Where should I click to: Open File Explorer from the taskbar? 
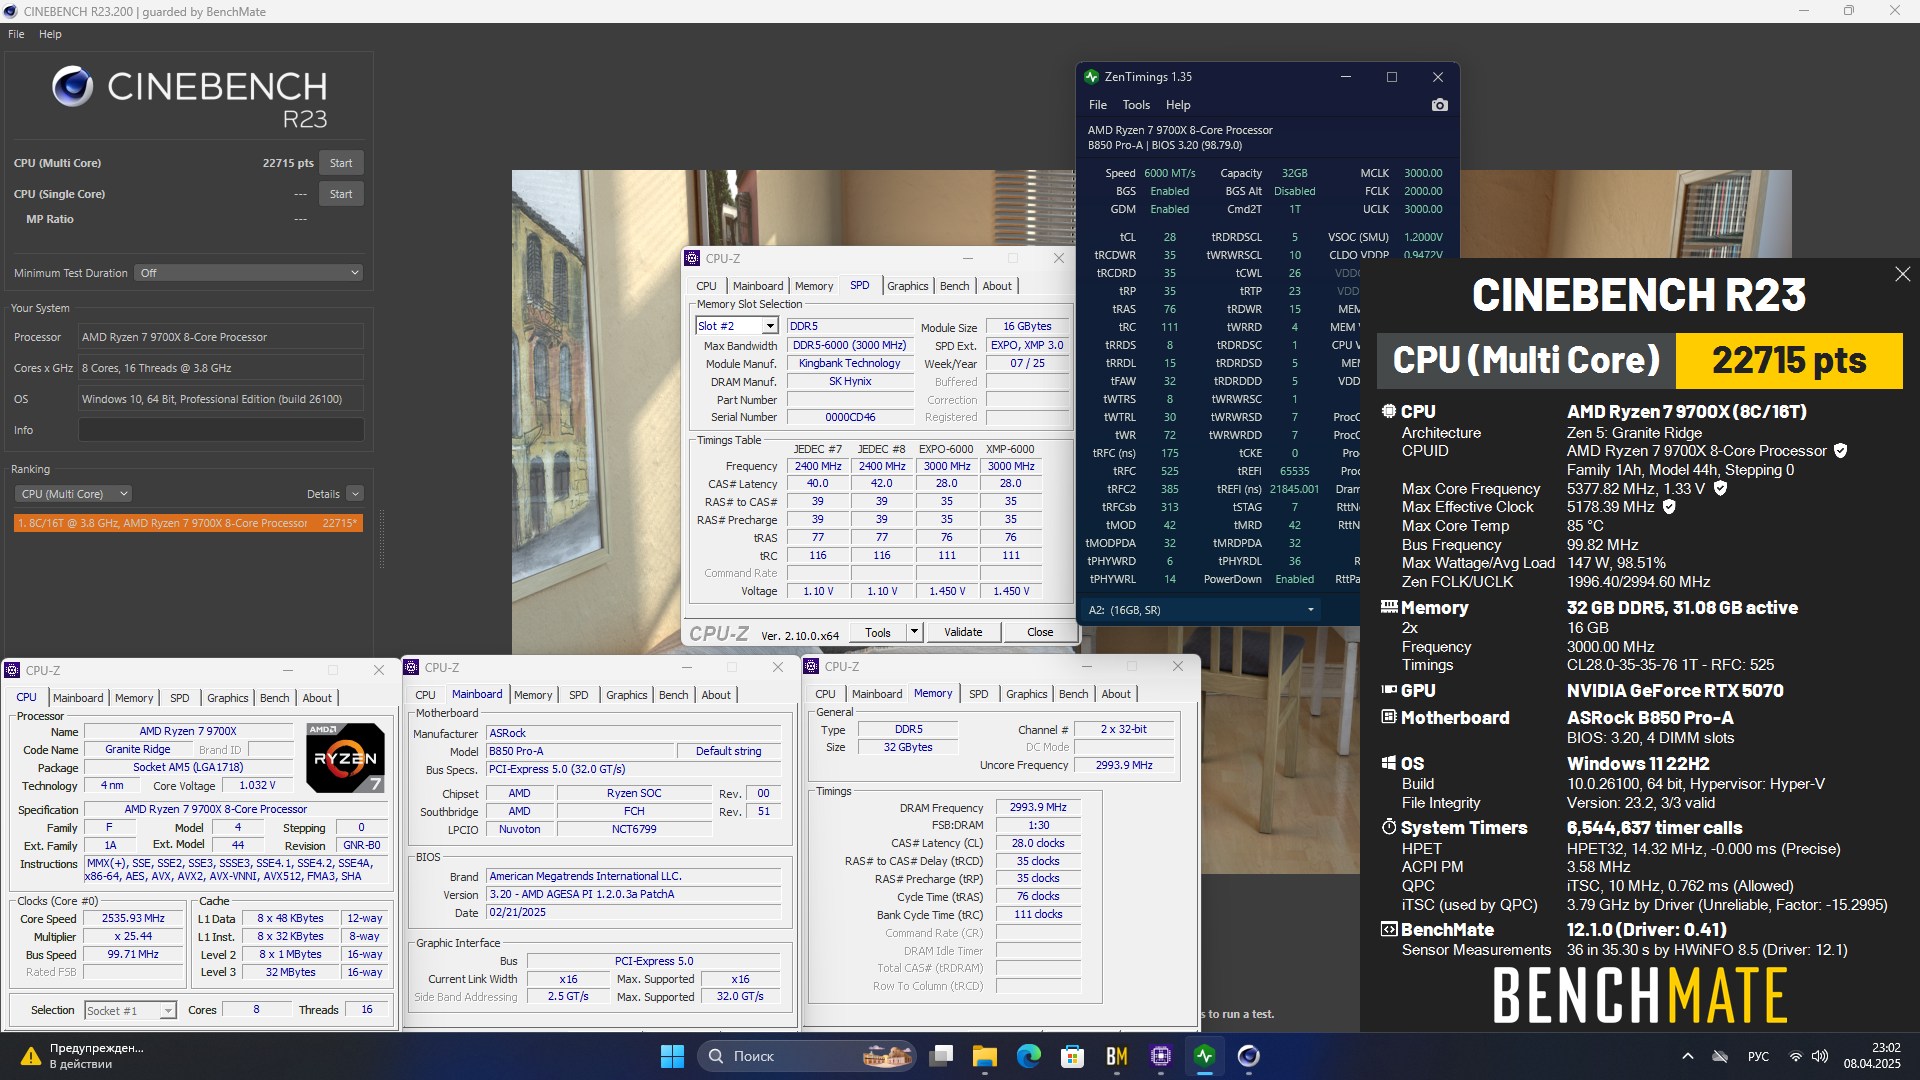985,1056
